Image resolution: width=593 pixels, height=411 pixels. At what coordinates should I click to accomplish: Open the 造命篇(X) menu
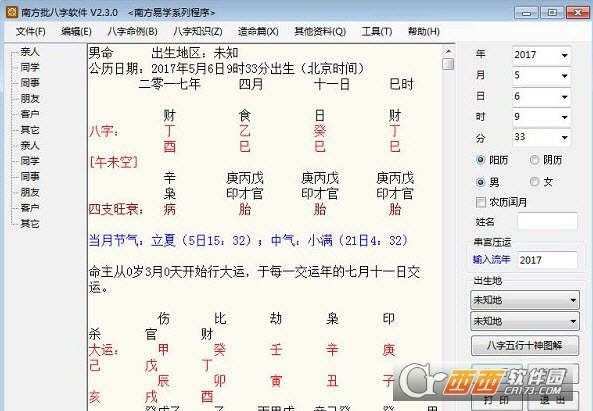point(258,31)
